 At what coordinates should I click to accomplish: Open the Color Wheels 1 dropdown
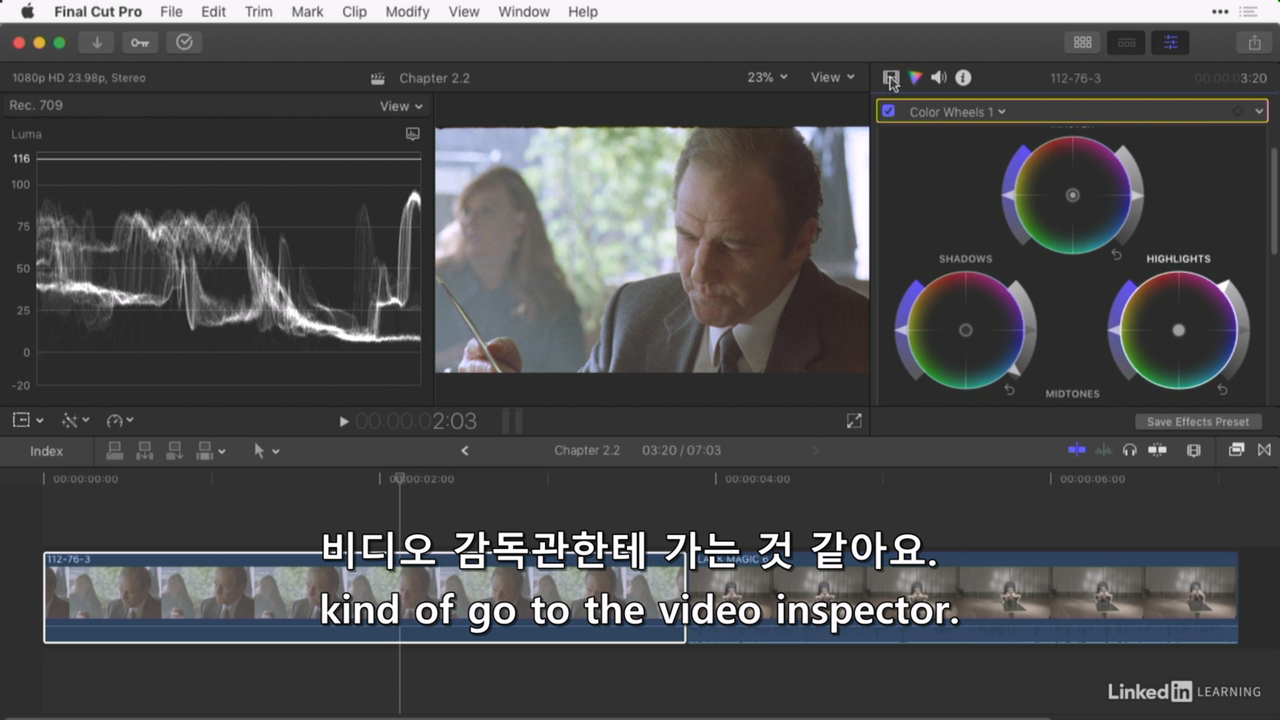[x=957, y=112]
